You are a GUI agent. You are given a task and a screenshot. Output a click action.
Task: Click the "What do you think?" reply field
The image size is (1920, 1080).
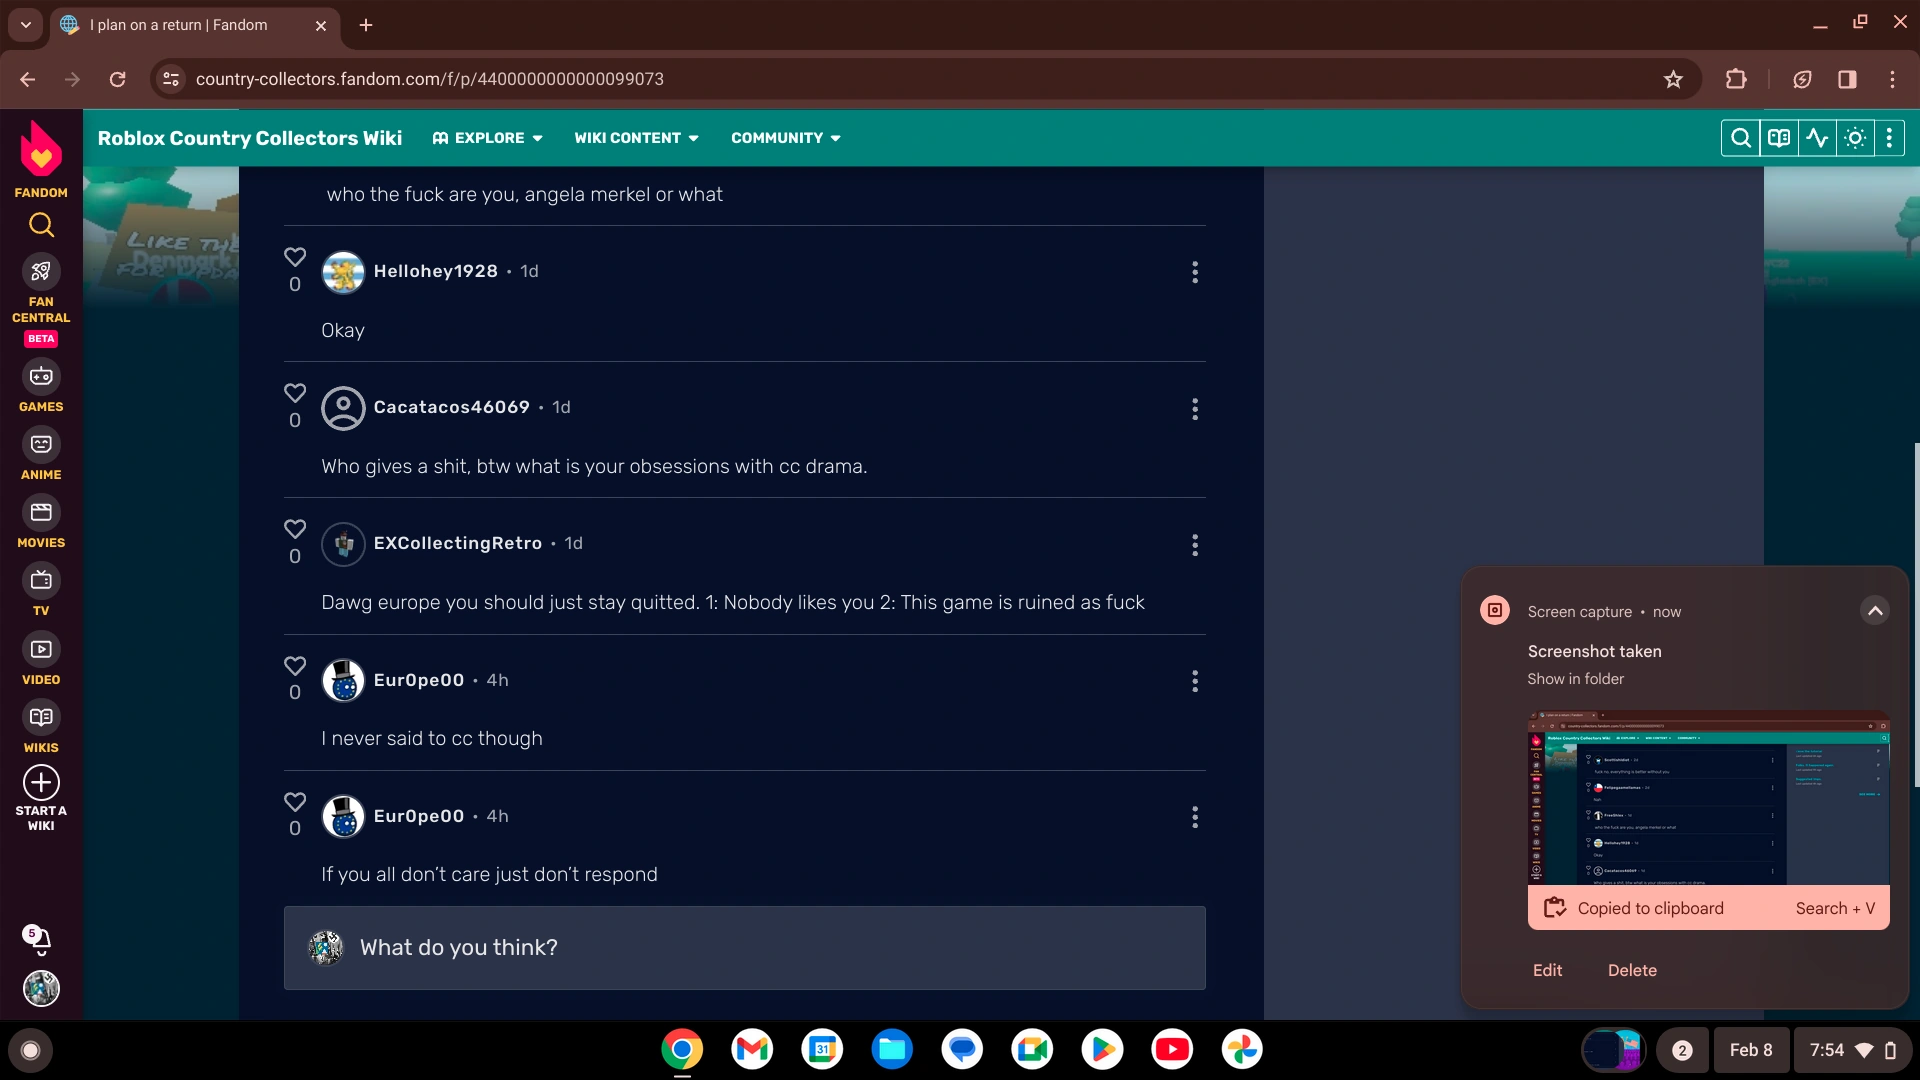pos(744,948)
